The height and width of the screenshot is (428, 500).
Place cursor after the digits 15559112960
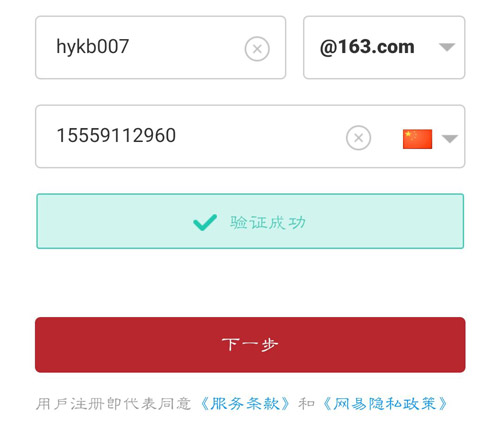tap(177, 135)
